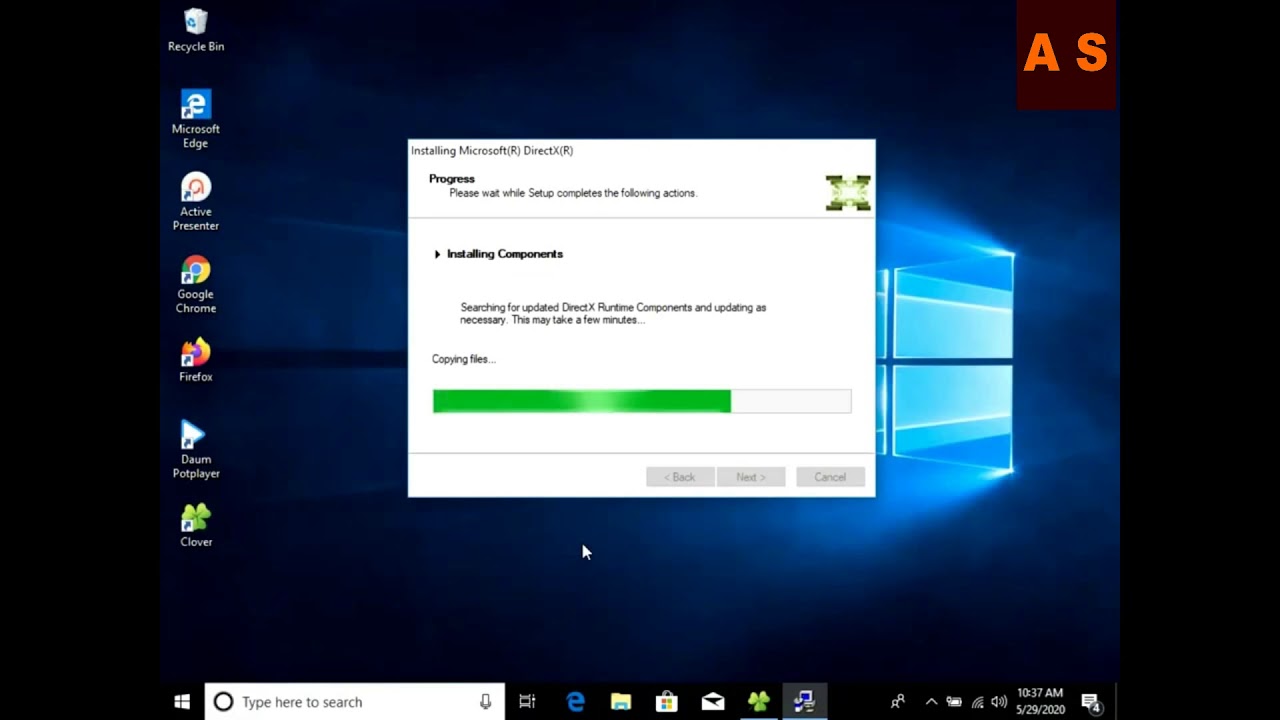Screen dimensions: 1280x720
Task: Click the 'Installing Microsoft(R) DirectX(R)' title bar
Action: pyautogui.click(x=642, y=151)
